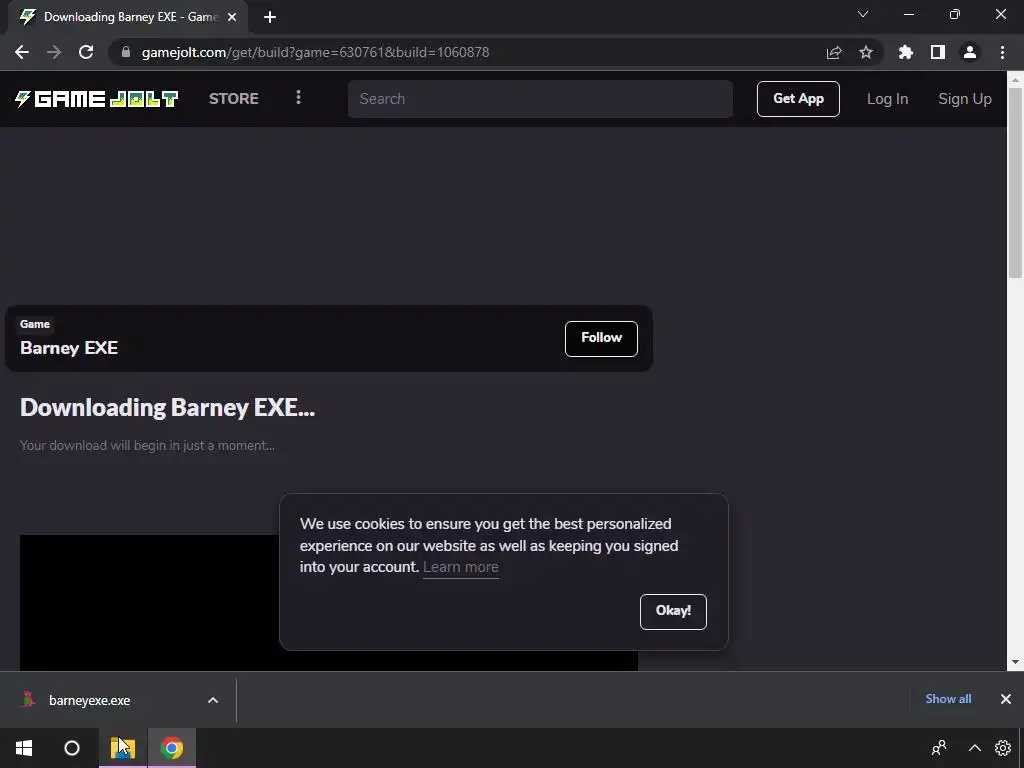Open the cookie Learn more link
The height and width of the screenshot is (768, 1024).
[x=460, y=567]
